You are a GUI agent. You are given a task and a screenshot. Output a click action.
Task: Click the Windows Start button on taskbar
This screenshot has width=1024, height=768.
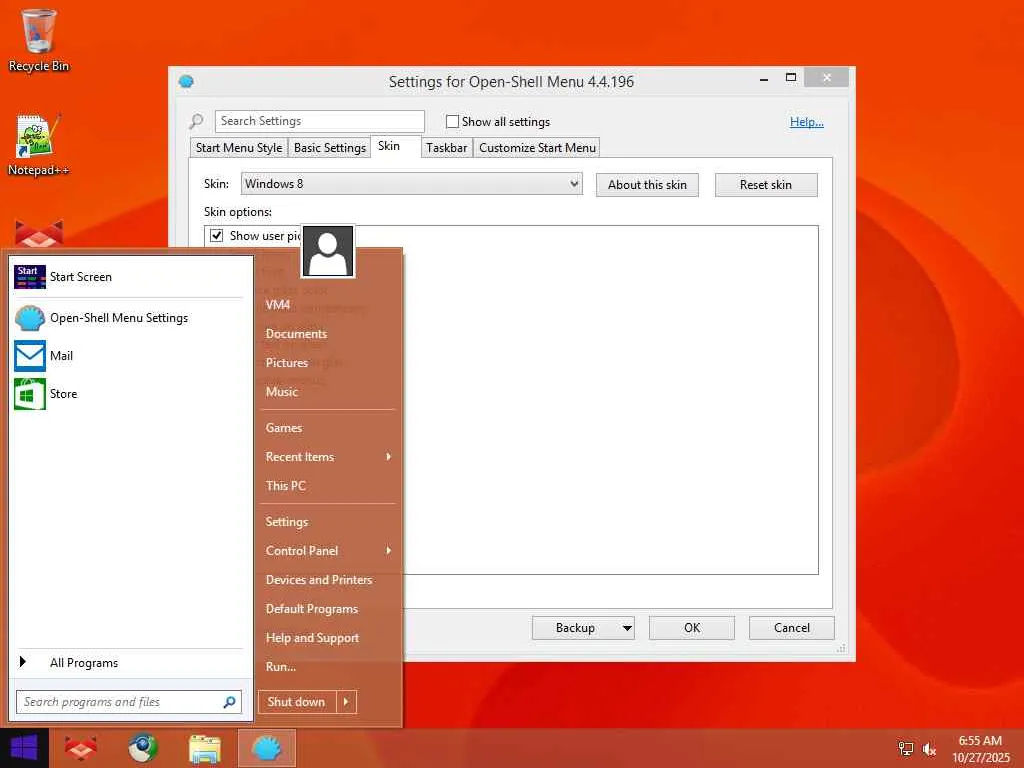(x=24, y=748)
